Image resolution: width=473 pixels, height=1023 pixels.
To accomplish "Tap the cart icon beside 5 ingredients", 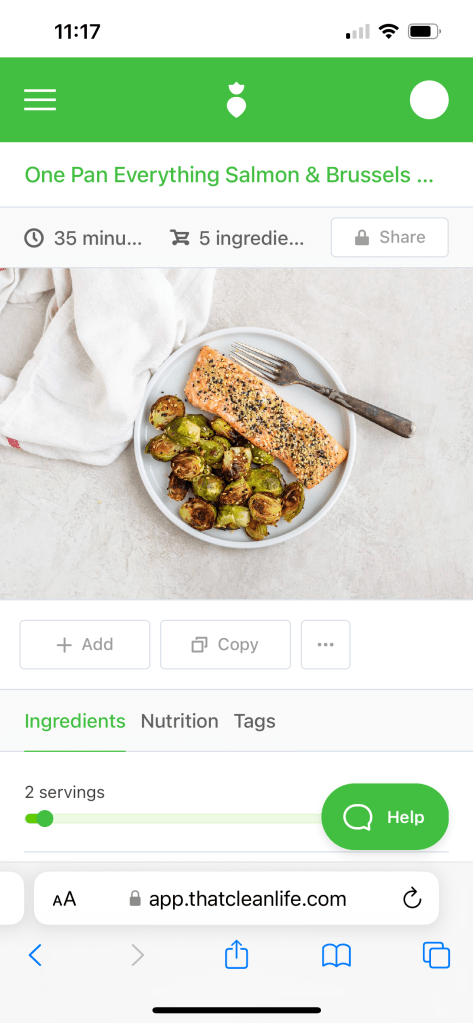I will [179, 237].
